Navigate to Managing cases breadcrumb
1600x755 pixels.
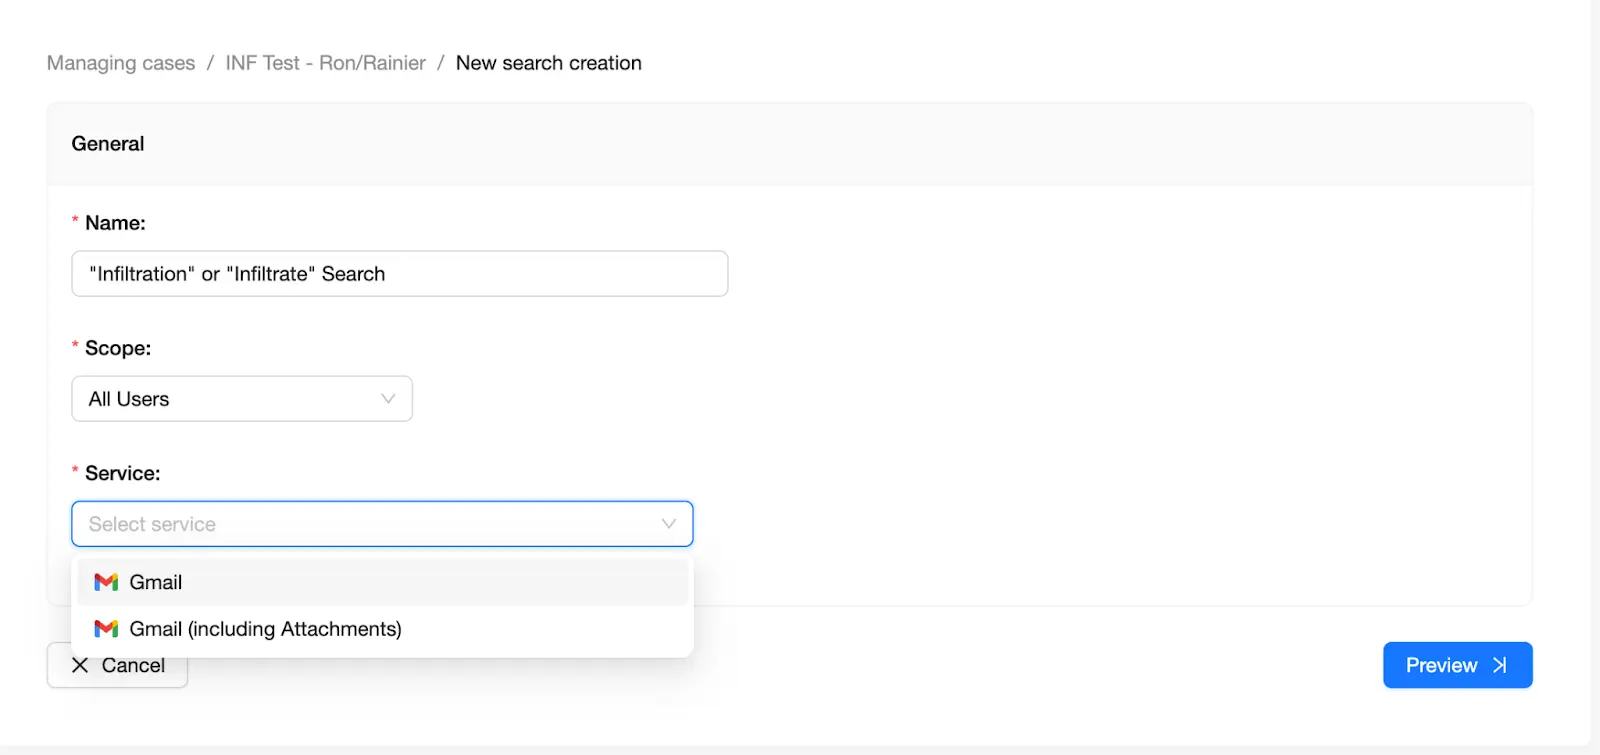pos(120,62)
